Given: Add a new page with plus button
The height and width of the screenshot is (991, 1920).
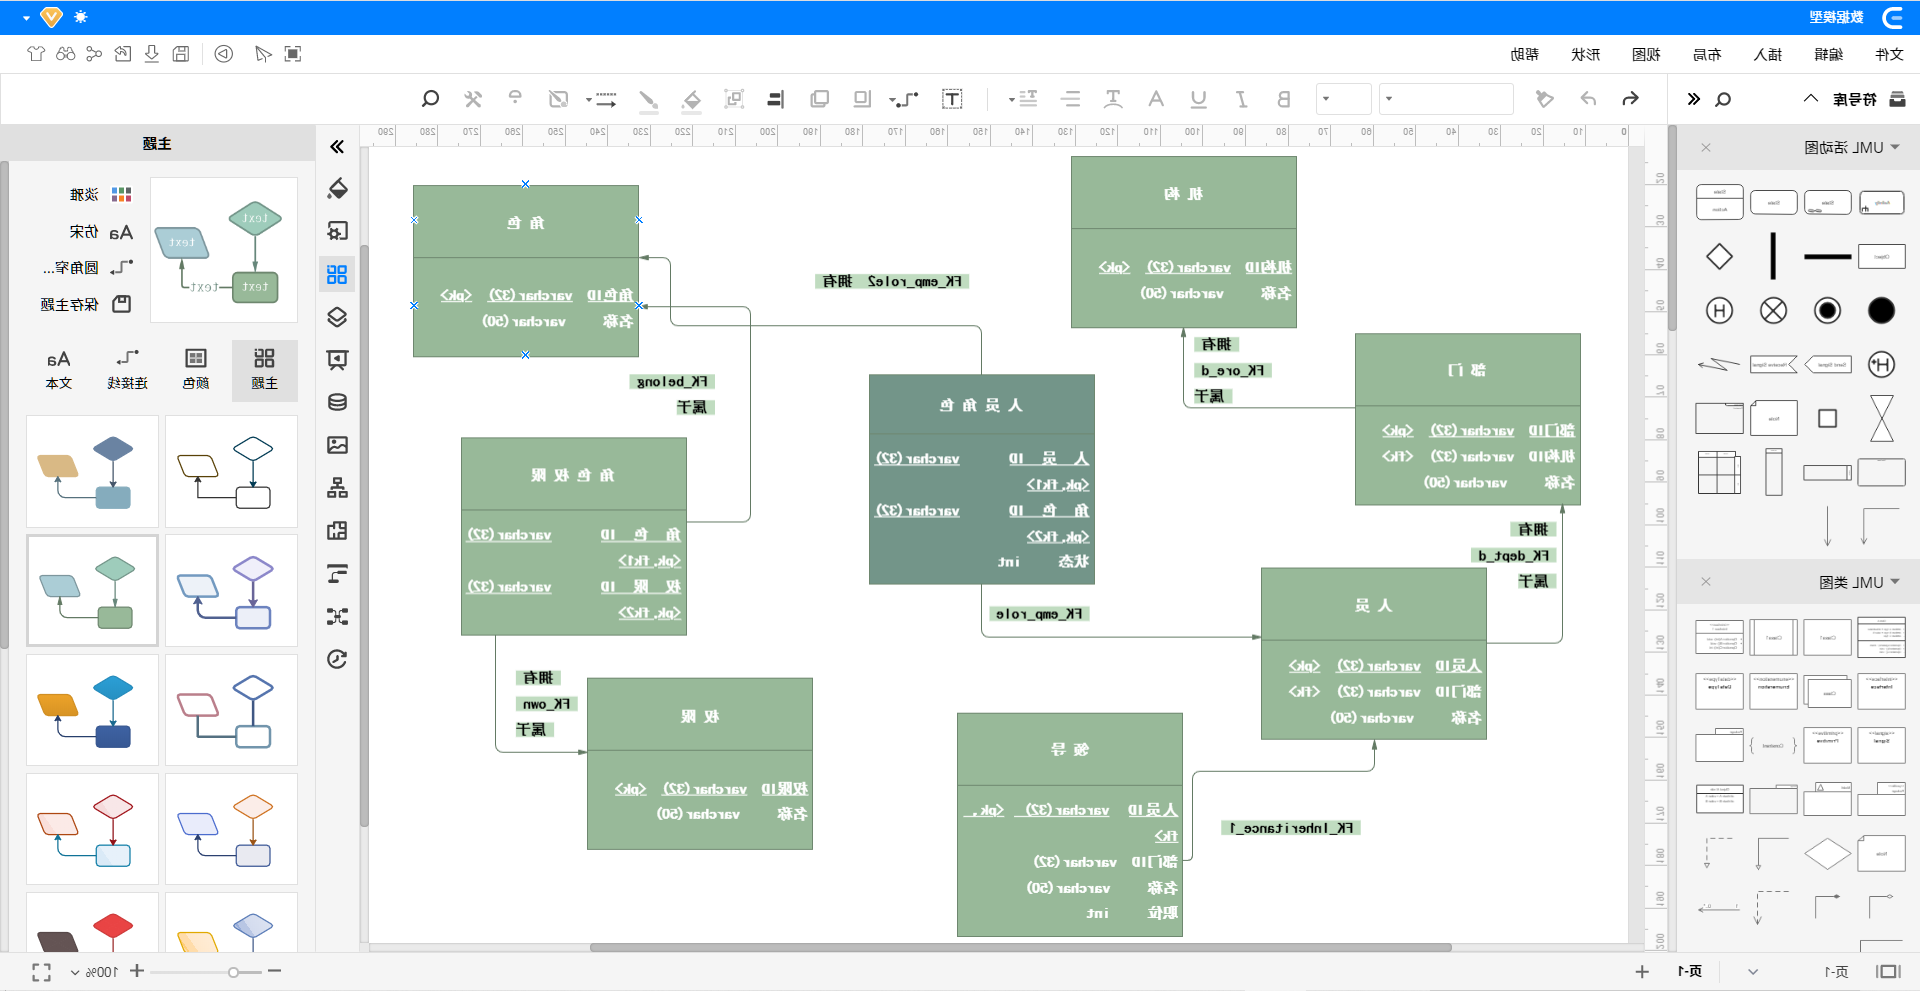Looking at the screenshot, I should tap(1642, 972).
